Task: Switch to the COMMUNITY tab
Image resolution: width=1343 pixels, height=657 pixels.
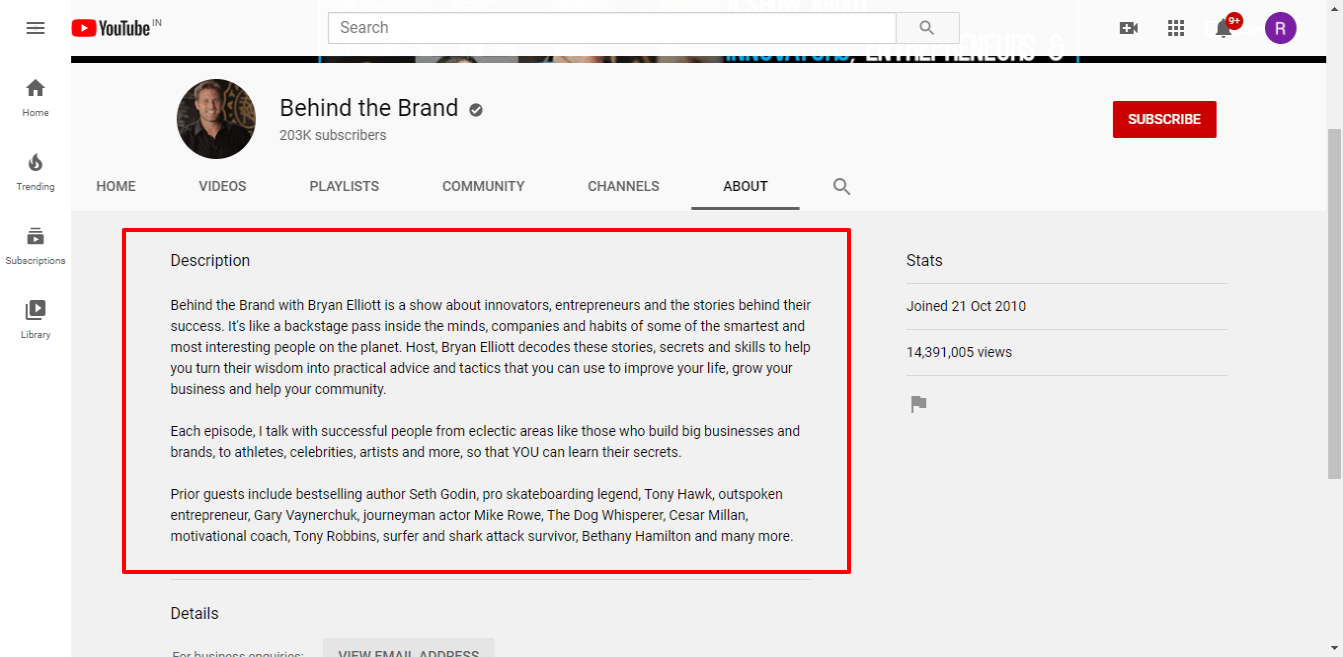Action: [x=483, y=186]
